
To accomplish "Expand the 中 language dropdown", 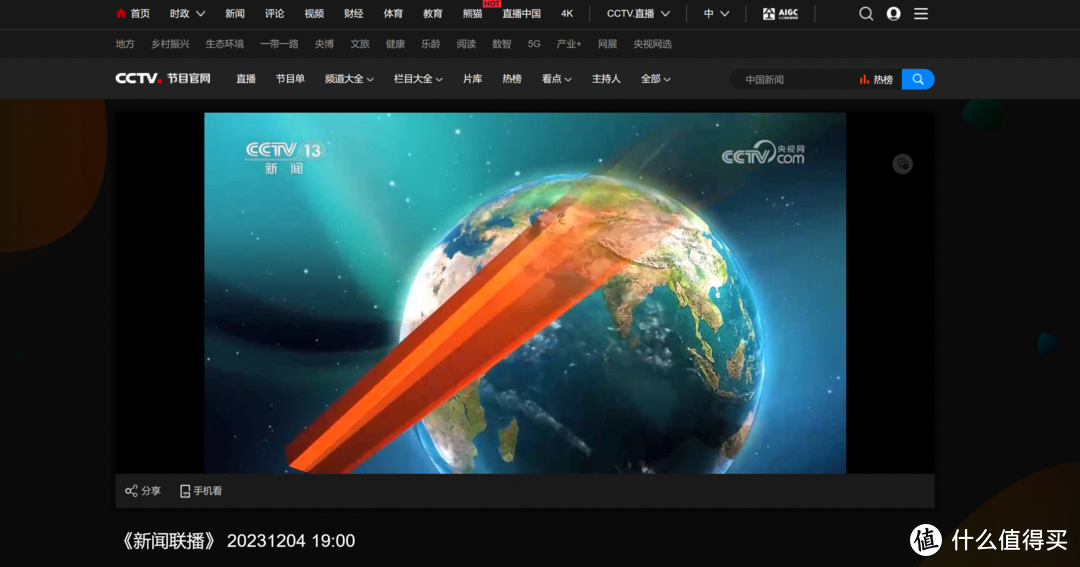I will click(716, 14).
